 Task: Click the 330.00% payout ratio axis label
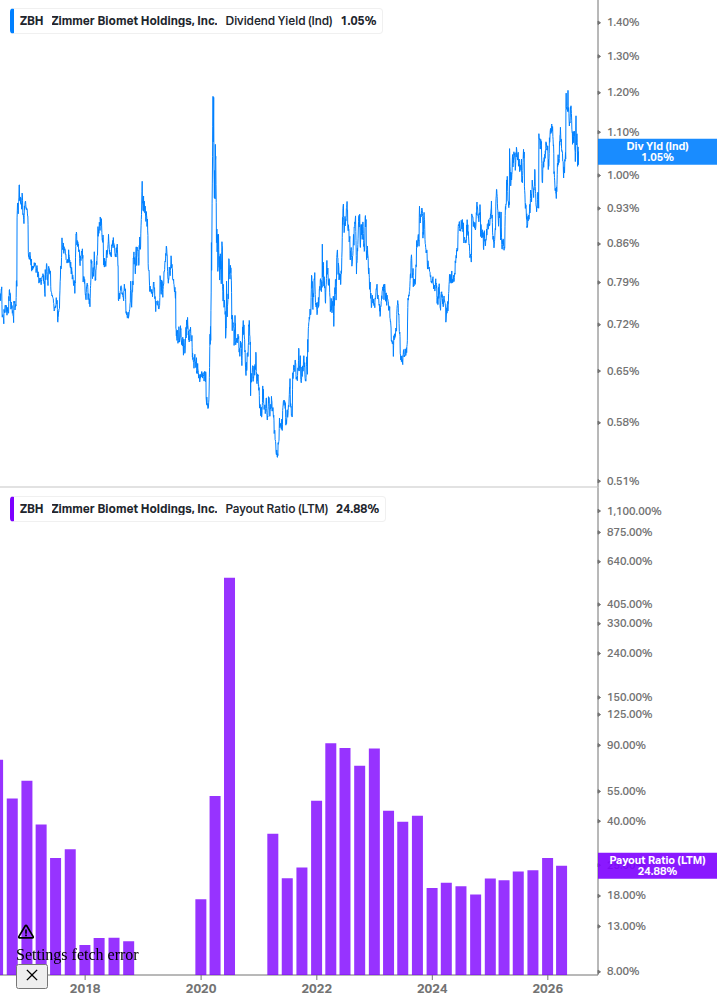629,624
